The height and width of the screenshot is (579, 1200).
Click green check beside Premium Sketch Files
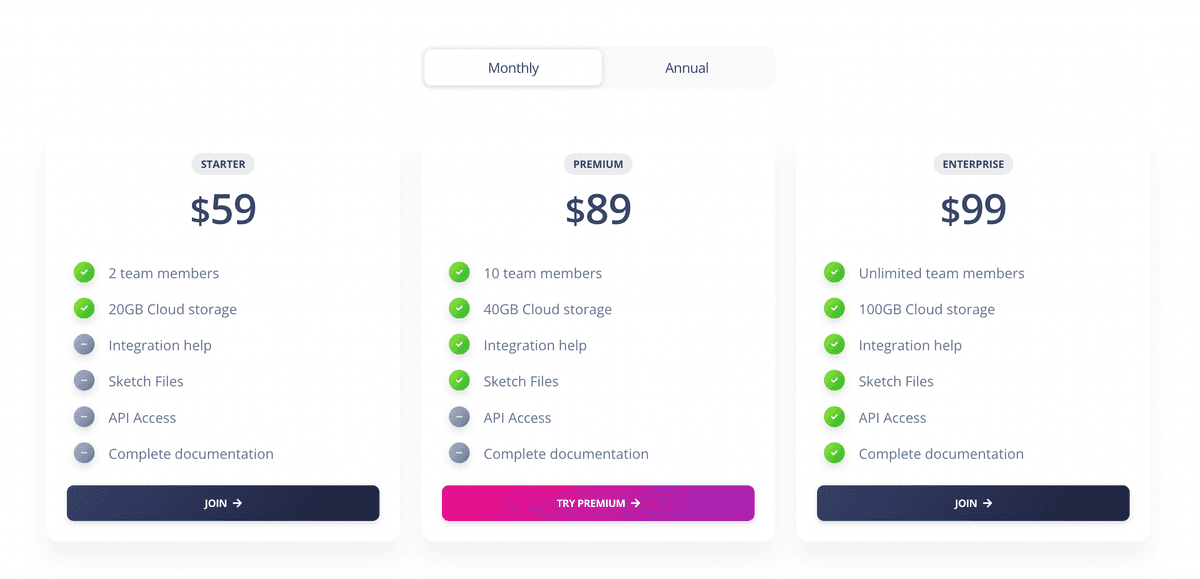pyautogui.click(x=459, y=381)
